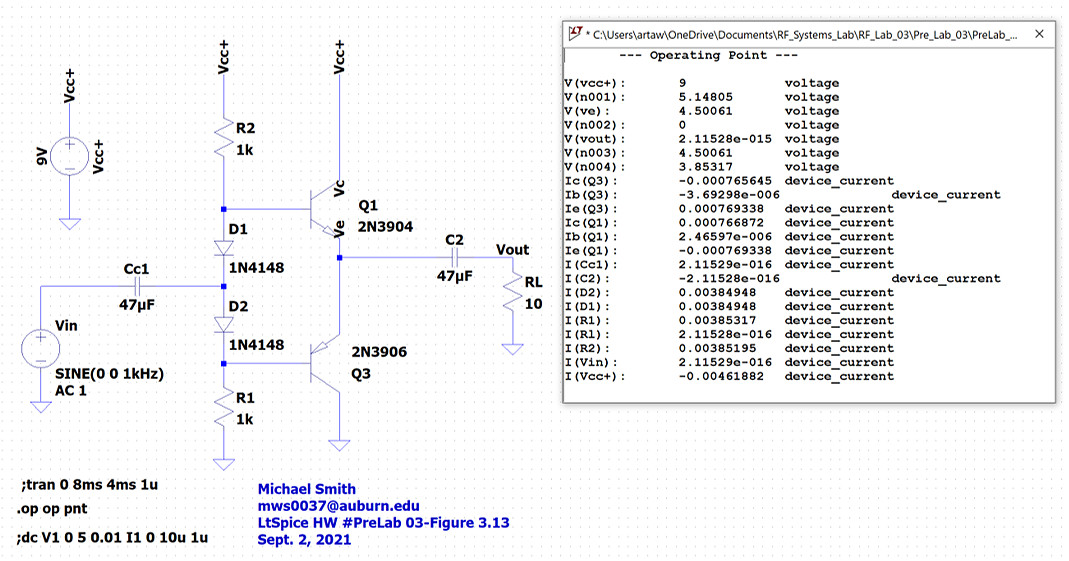Click the Vc net label on Q1 collector
Screen dimensions: 1069x561
(339, 188)
